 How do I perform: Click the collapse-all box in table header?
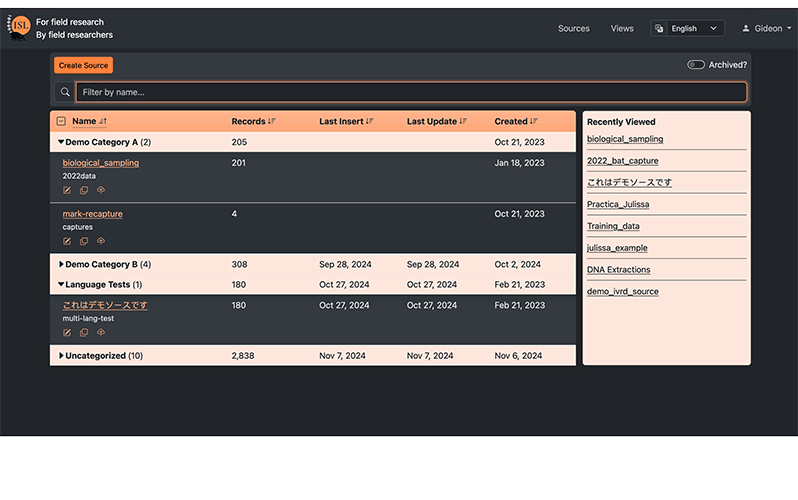[61, 122]
